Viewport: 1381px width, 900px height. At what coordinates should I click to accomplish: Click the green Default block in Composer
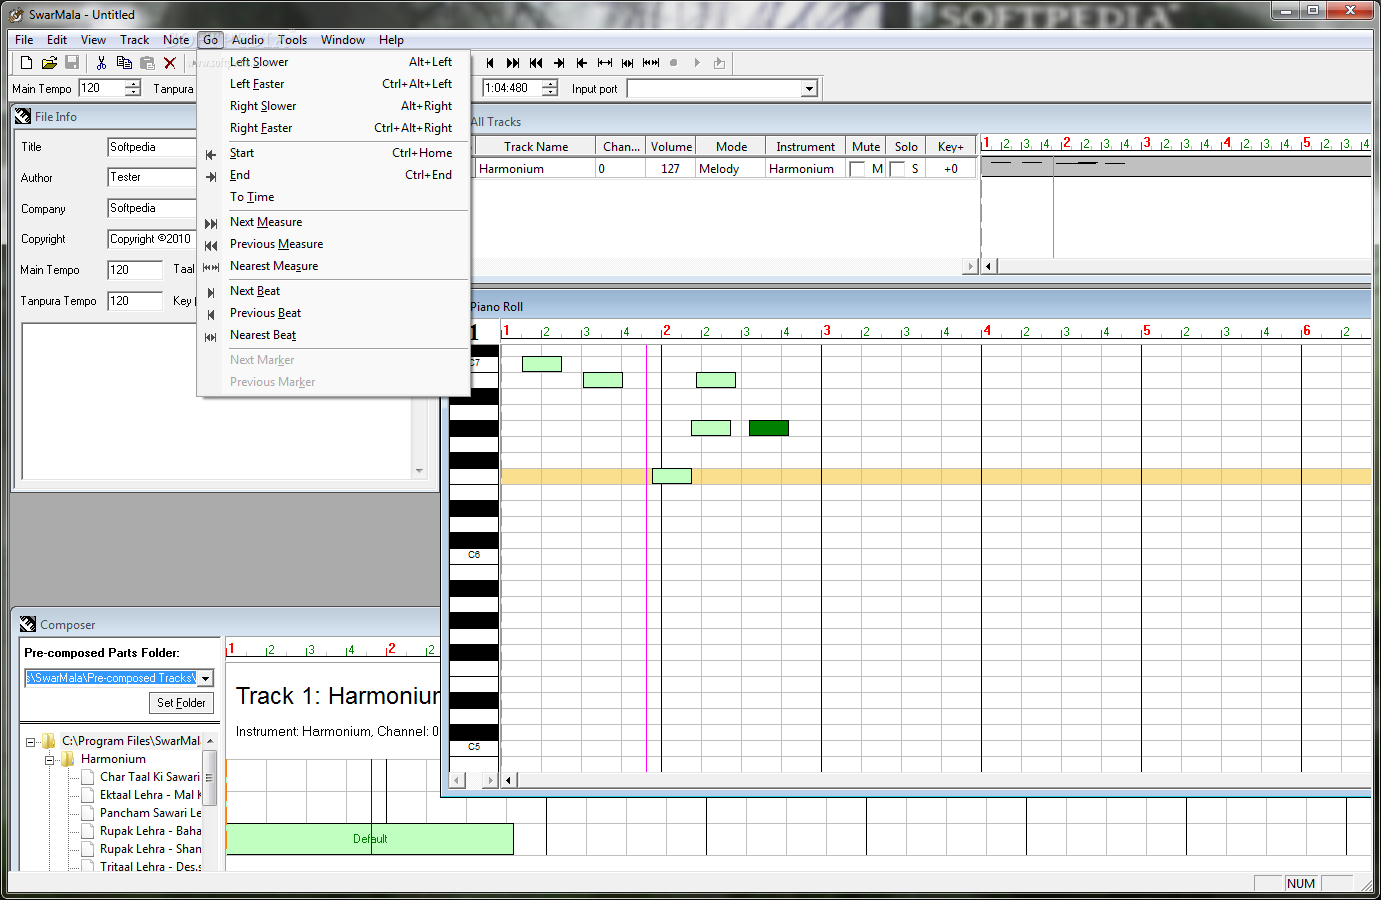pyautogui.click(x=370, y=839)
